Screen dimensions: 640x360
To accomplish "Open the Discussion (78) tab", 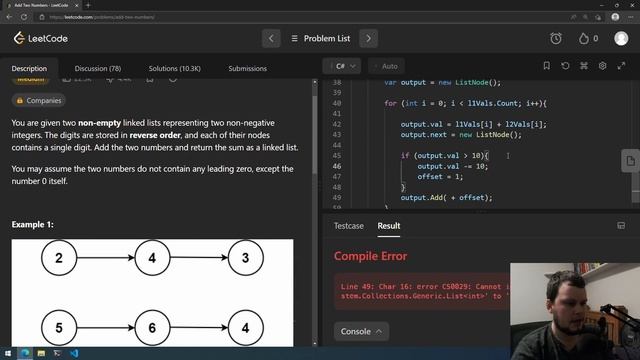I will [x=98, y=69].
